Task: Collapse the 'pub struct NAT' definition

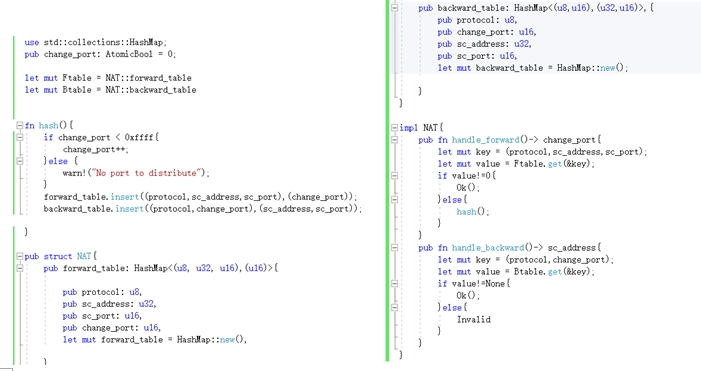Action: [20, 257]
